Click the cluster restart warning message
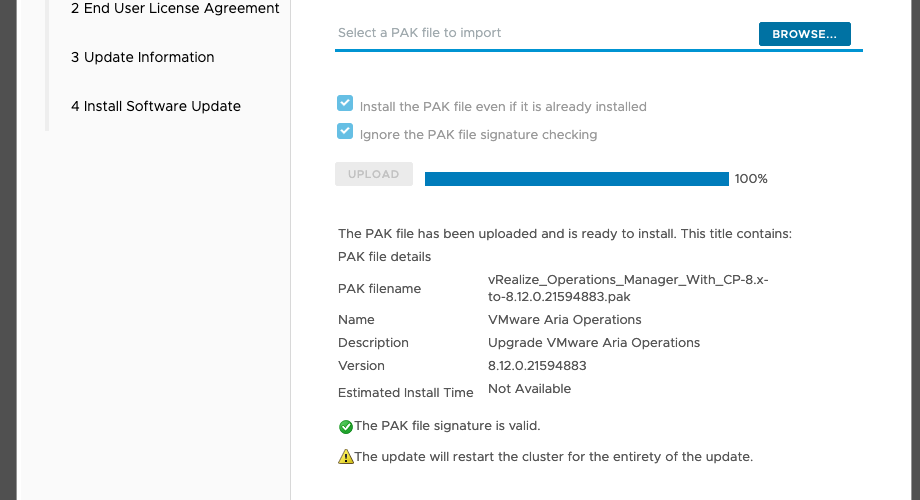This screenshot has width=920, height=500. point(553,457)
